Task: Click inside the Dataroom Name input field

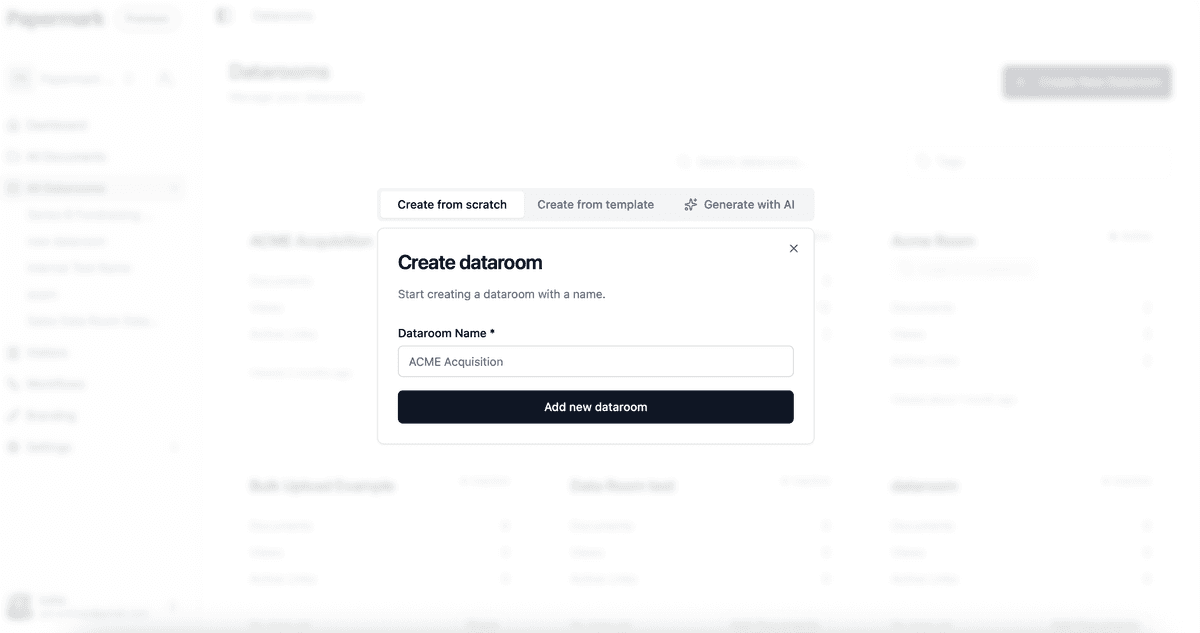Action: (x=595, y=361)
